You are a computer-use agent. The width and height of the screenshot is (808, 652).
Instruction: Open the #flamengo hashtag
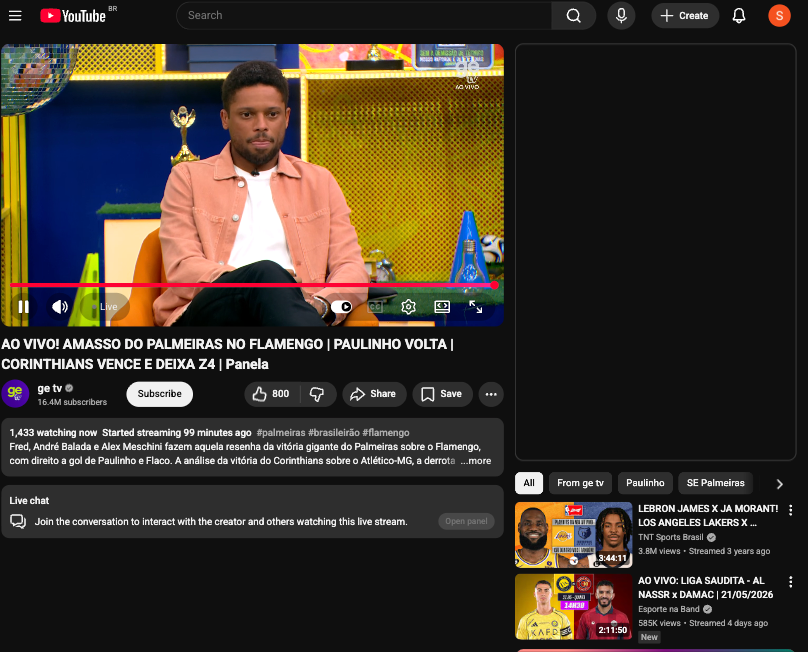[x=385, y=432]
